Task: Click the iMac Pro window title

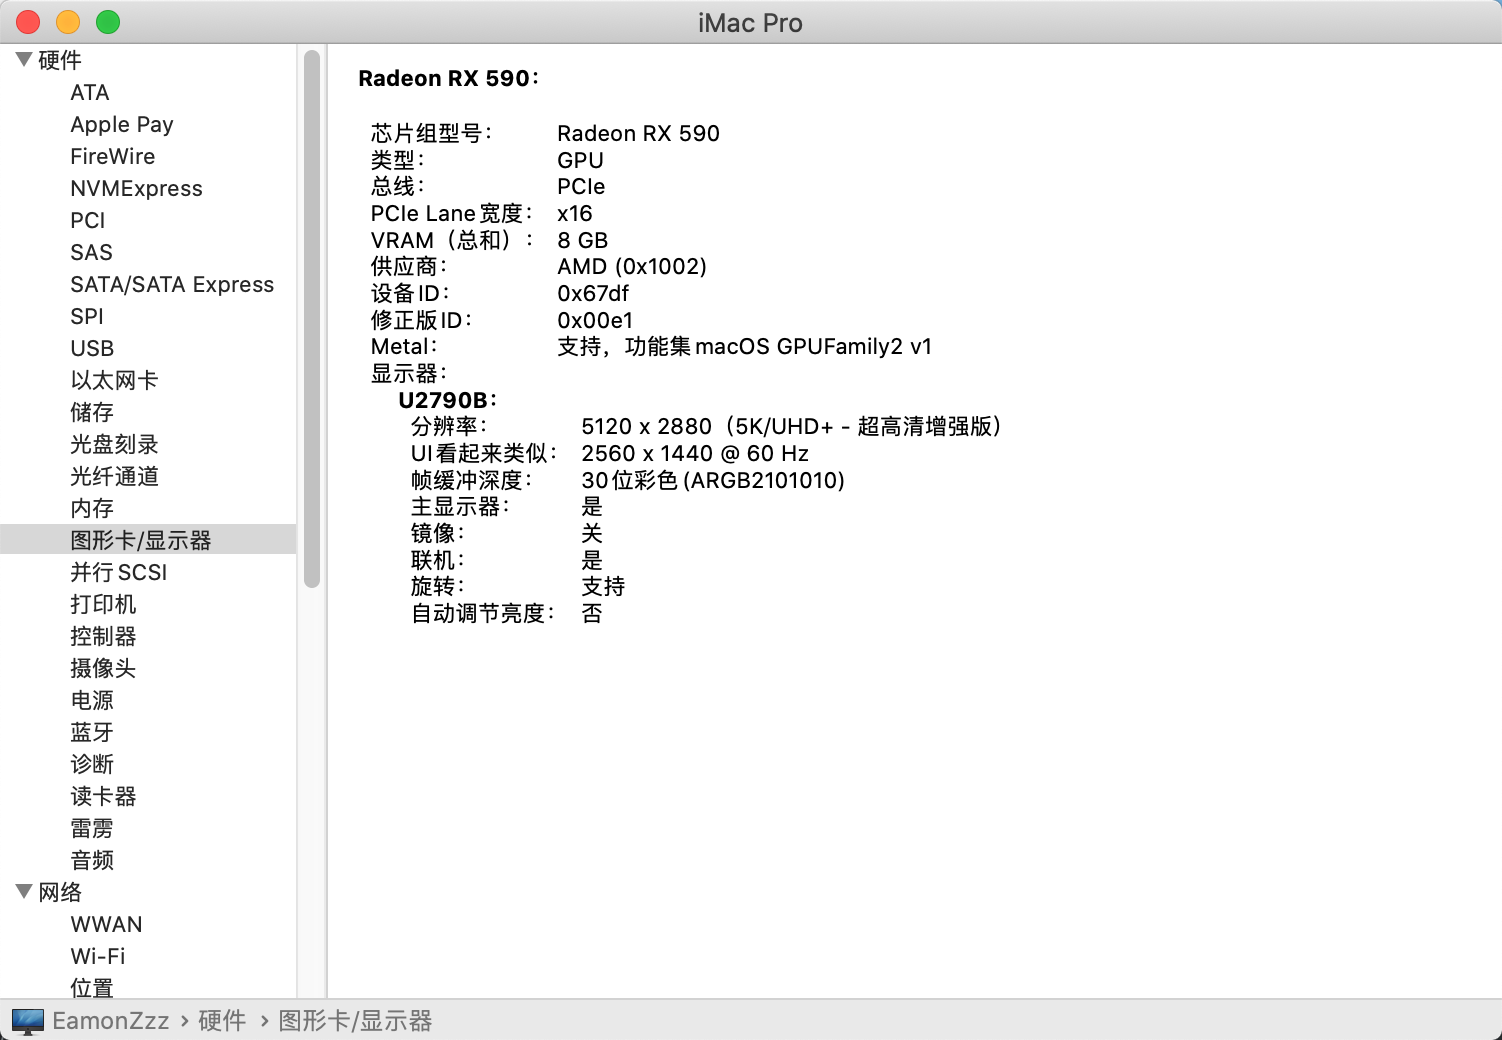Action: point(750,23)
